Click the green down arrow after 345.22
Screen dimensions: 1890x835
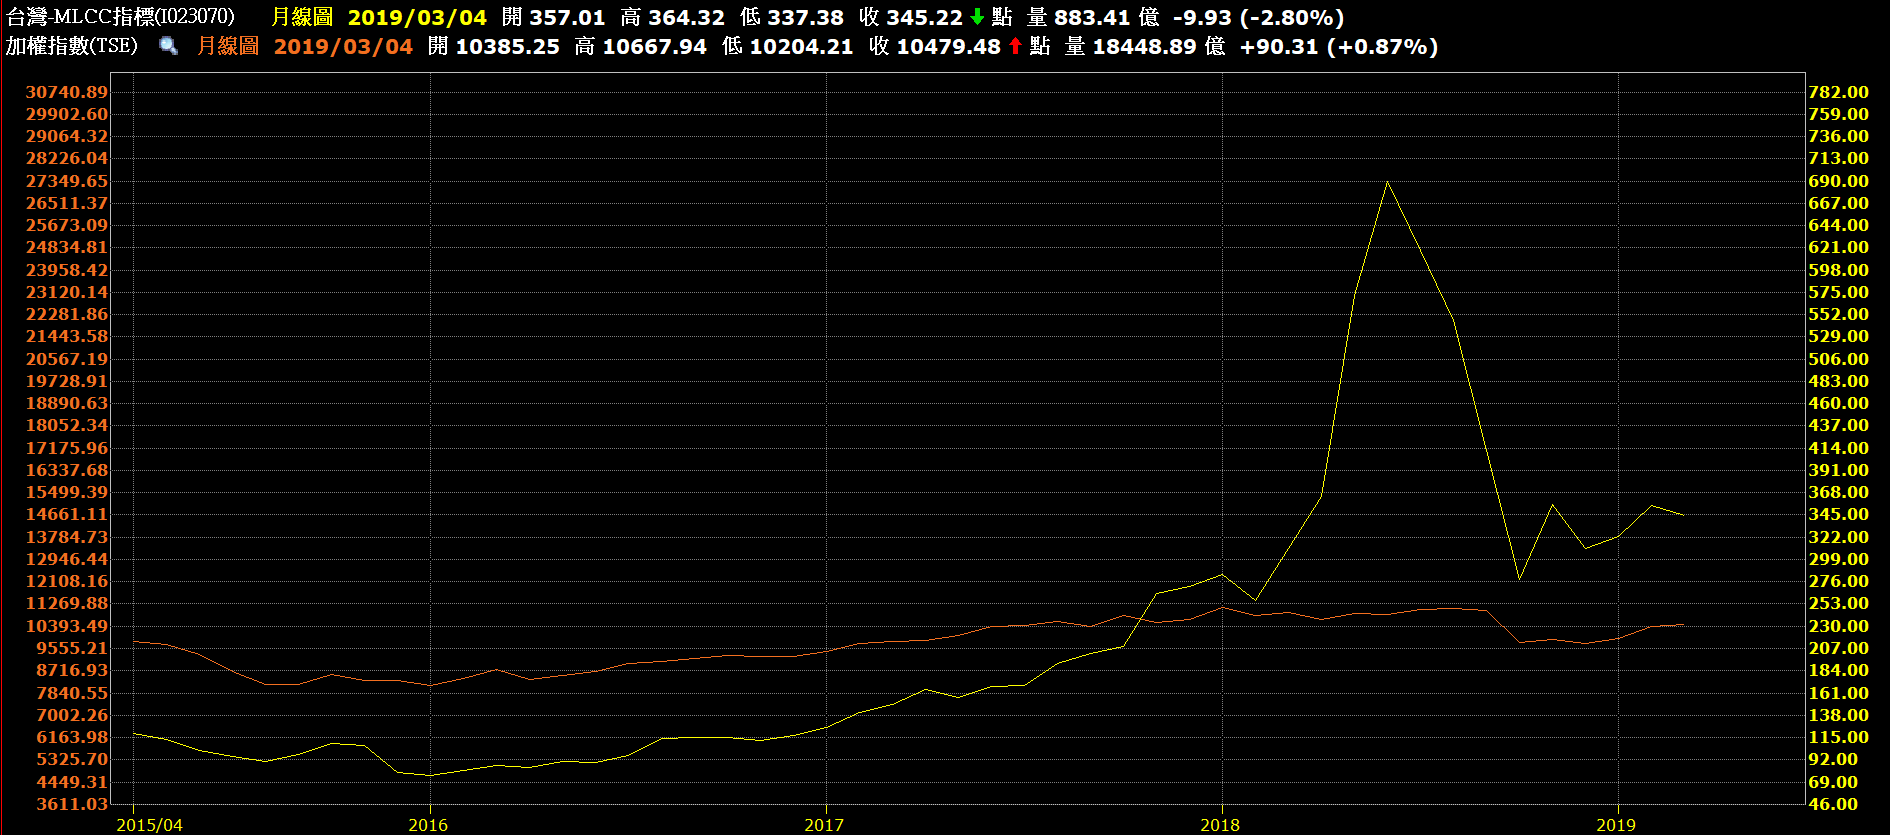point(977,18)
